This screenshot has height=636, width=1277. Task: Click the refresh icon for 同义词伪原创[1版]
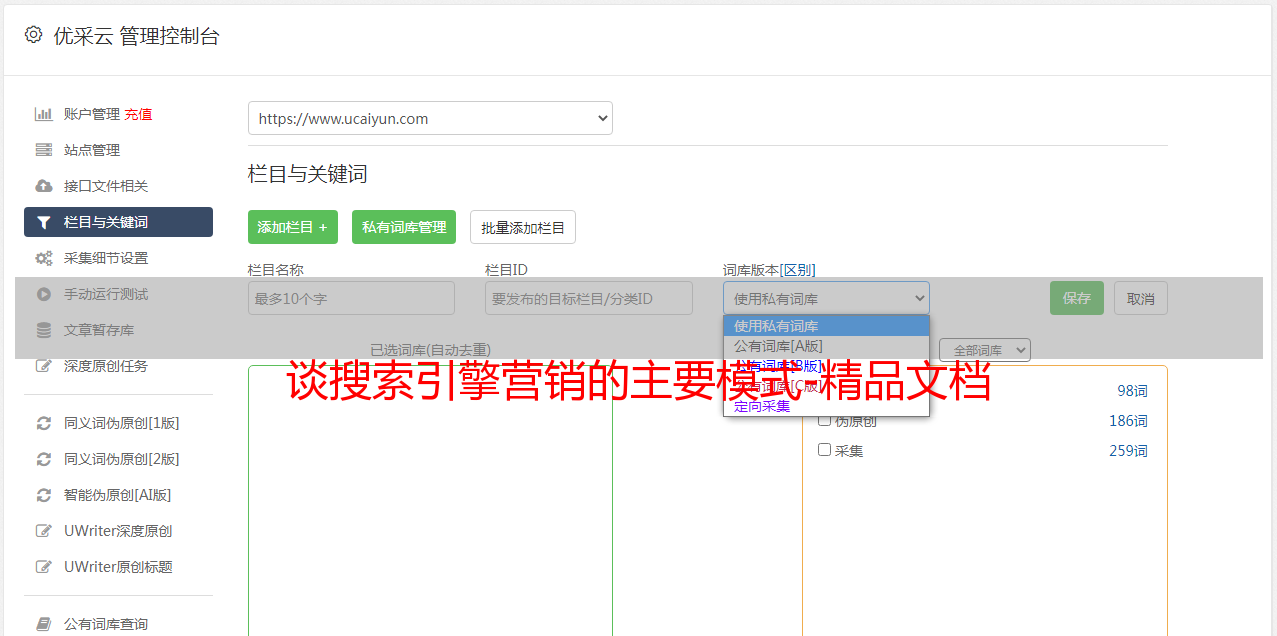click(x=43, y=423)
